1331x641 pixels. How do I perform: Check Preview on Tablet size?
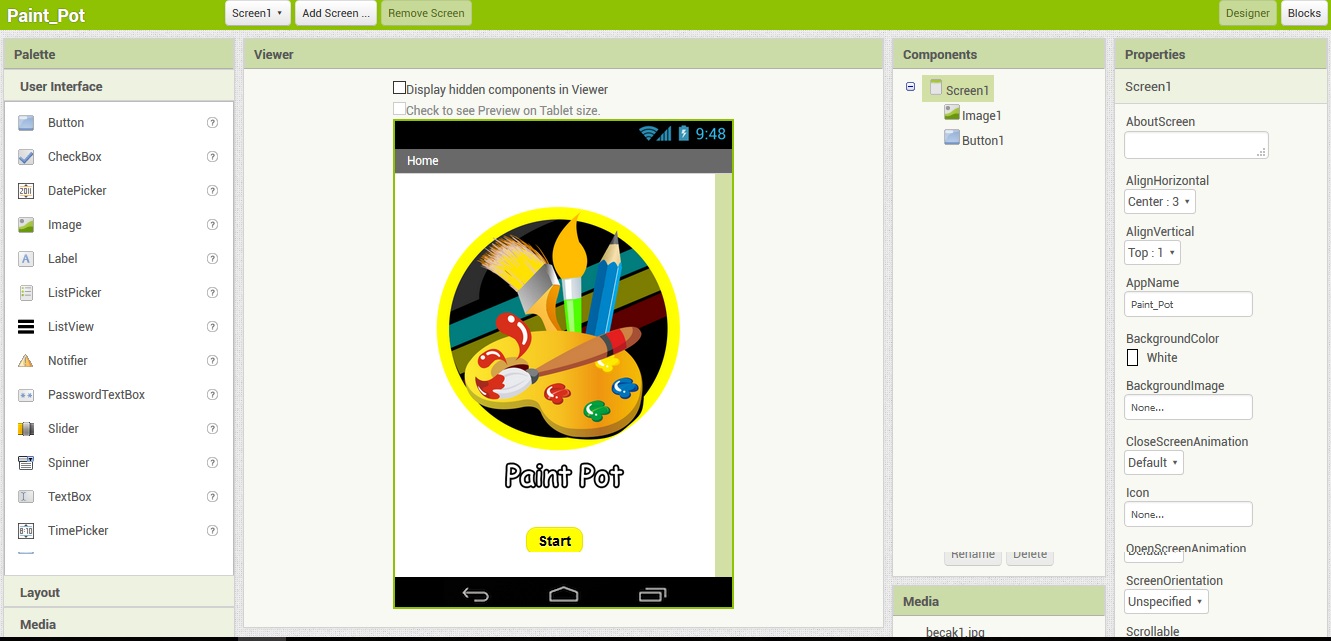399,108
